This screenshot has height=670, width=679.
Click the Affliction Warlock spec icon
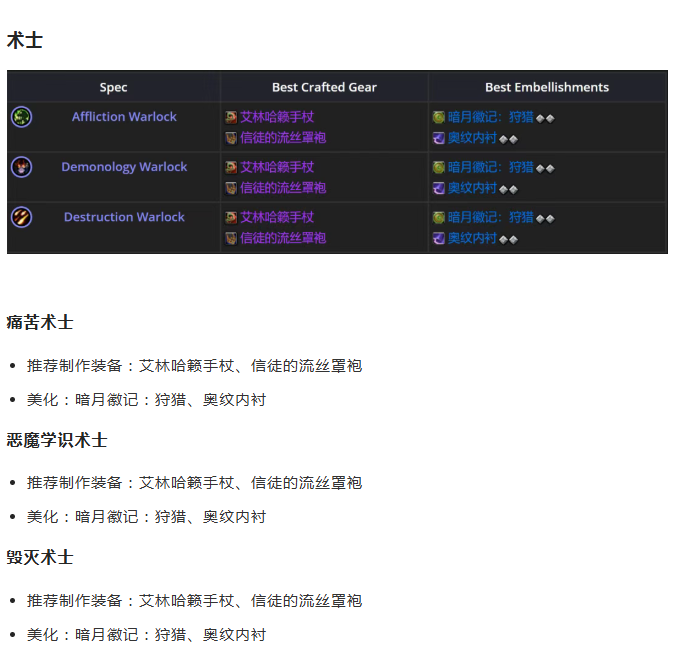tap(21, 117)
